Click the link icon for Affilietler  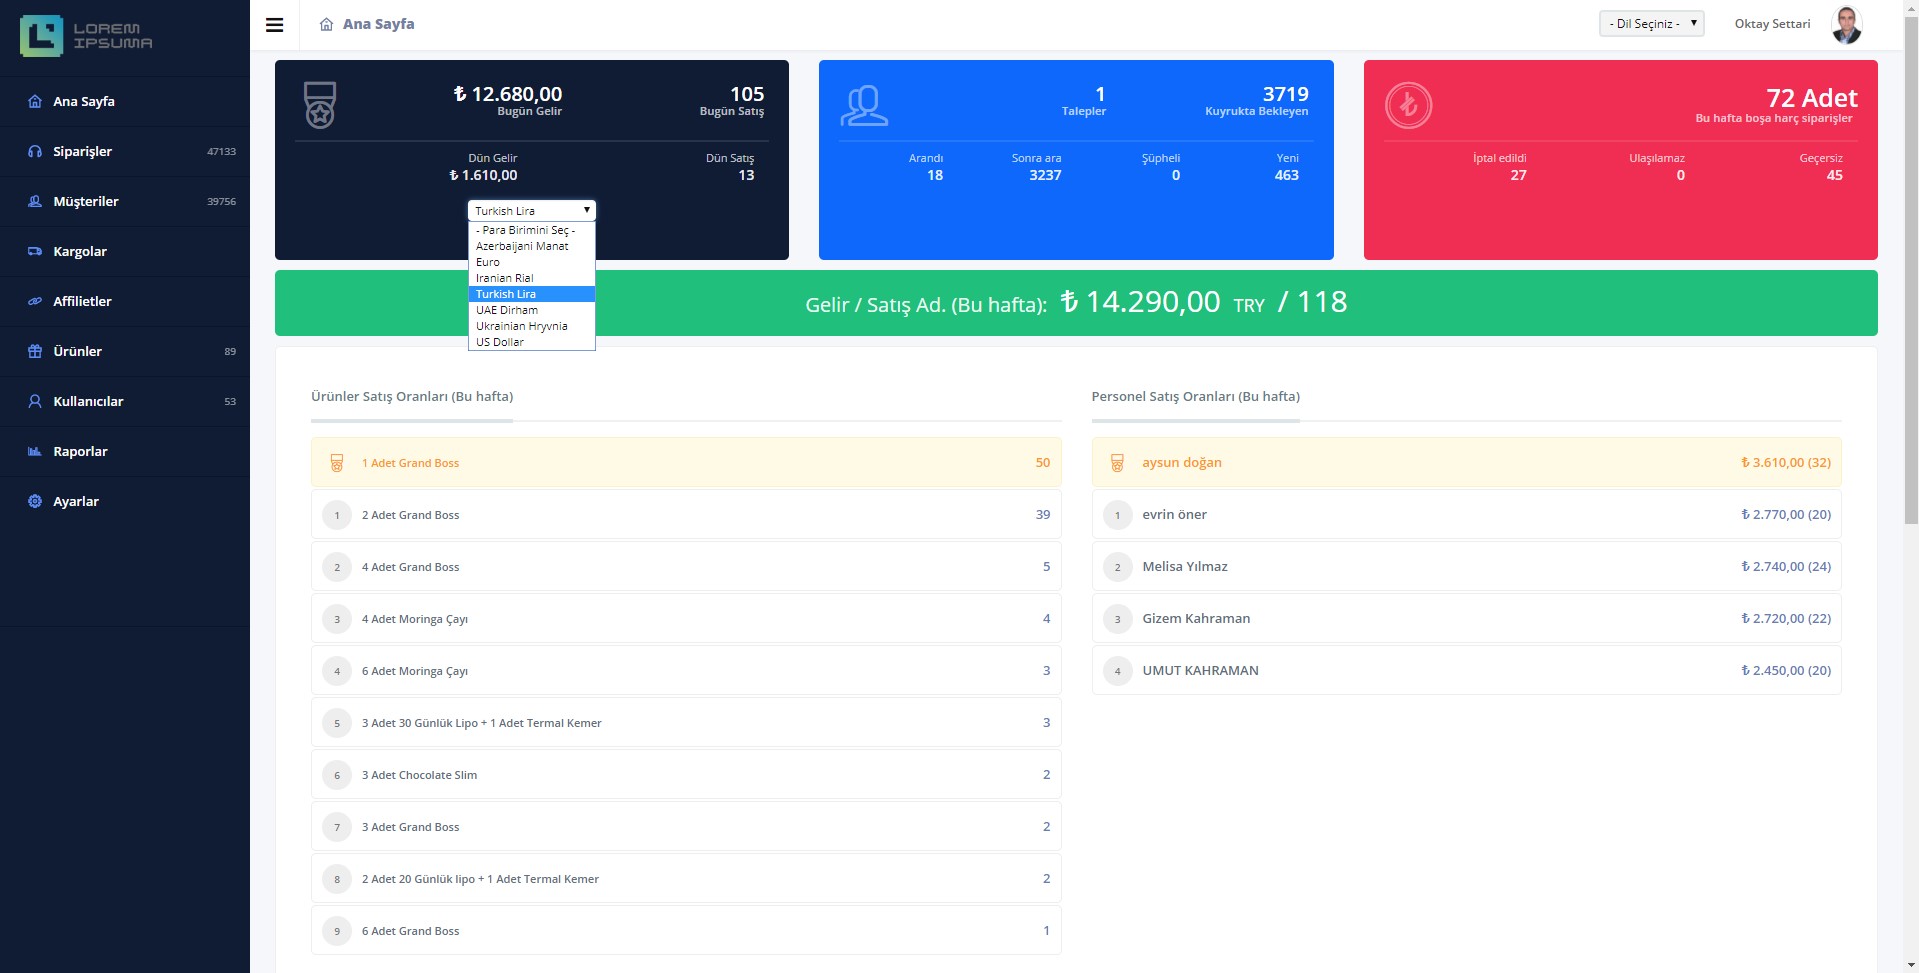[x=35, y=302]
